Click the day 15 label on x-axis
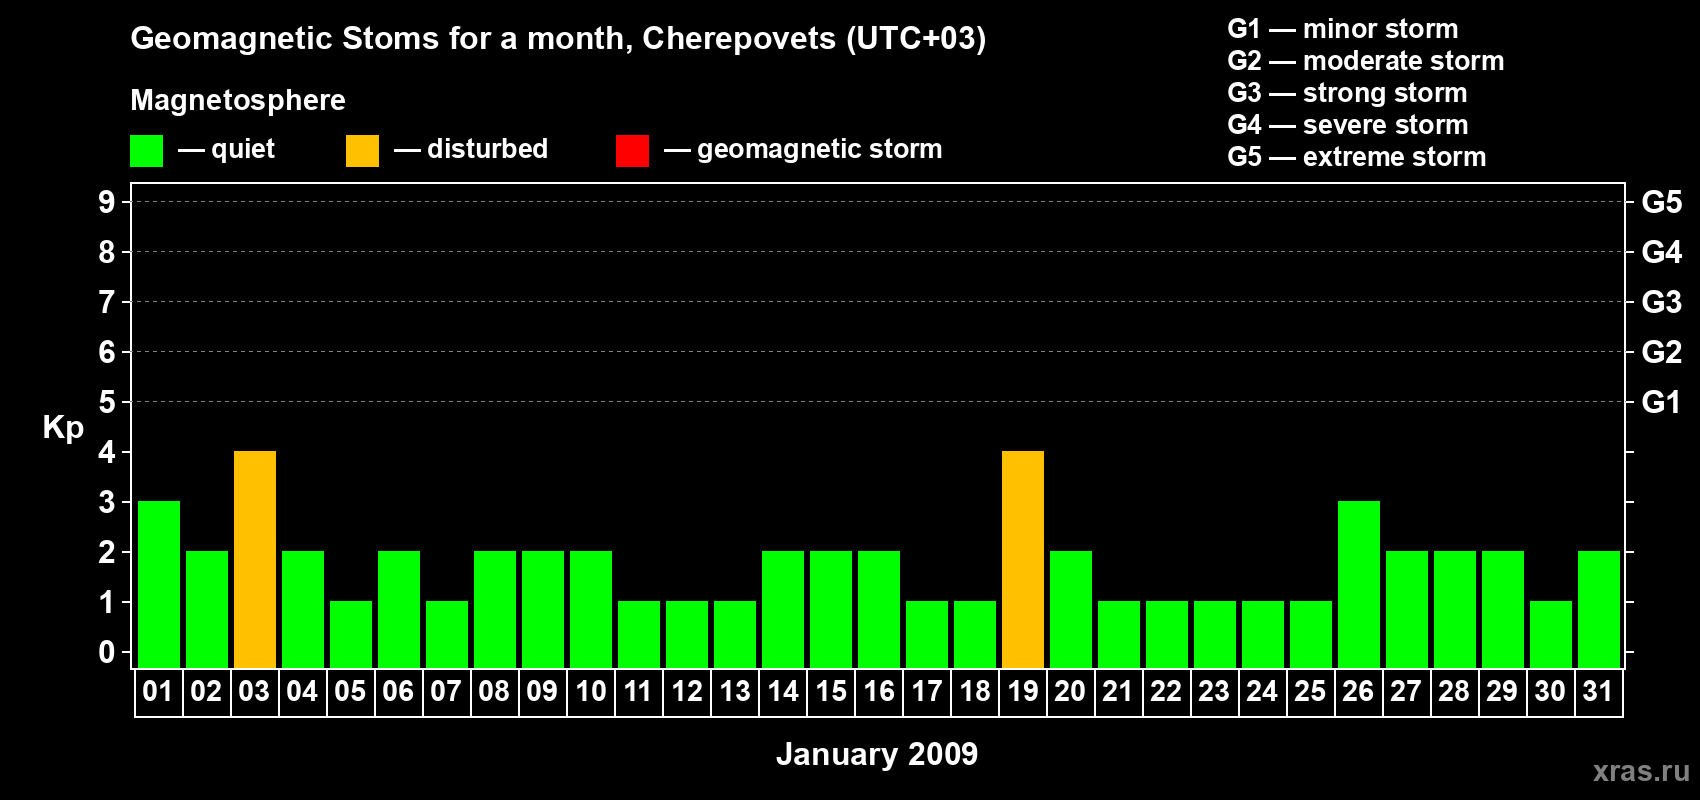Screen dimensions: 1700x800 pos(831,692)
